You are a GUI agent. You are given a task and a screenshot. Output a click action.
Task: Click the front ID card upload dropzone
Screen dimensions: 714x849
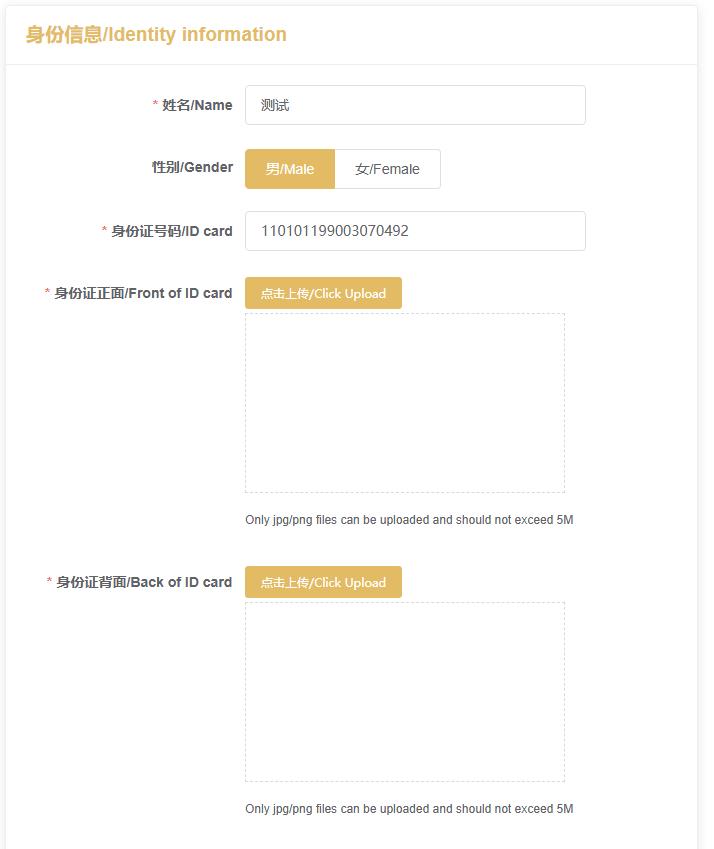point(405,400)
